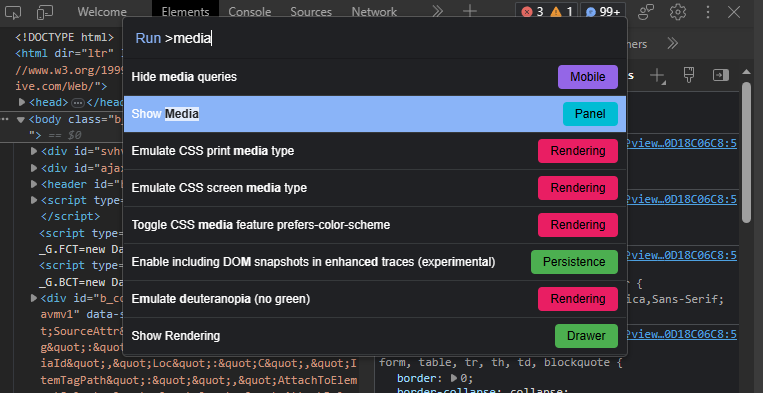Add a new tool with plus icon

pyautogui.click(x=470, y=12)
